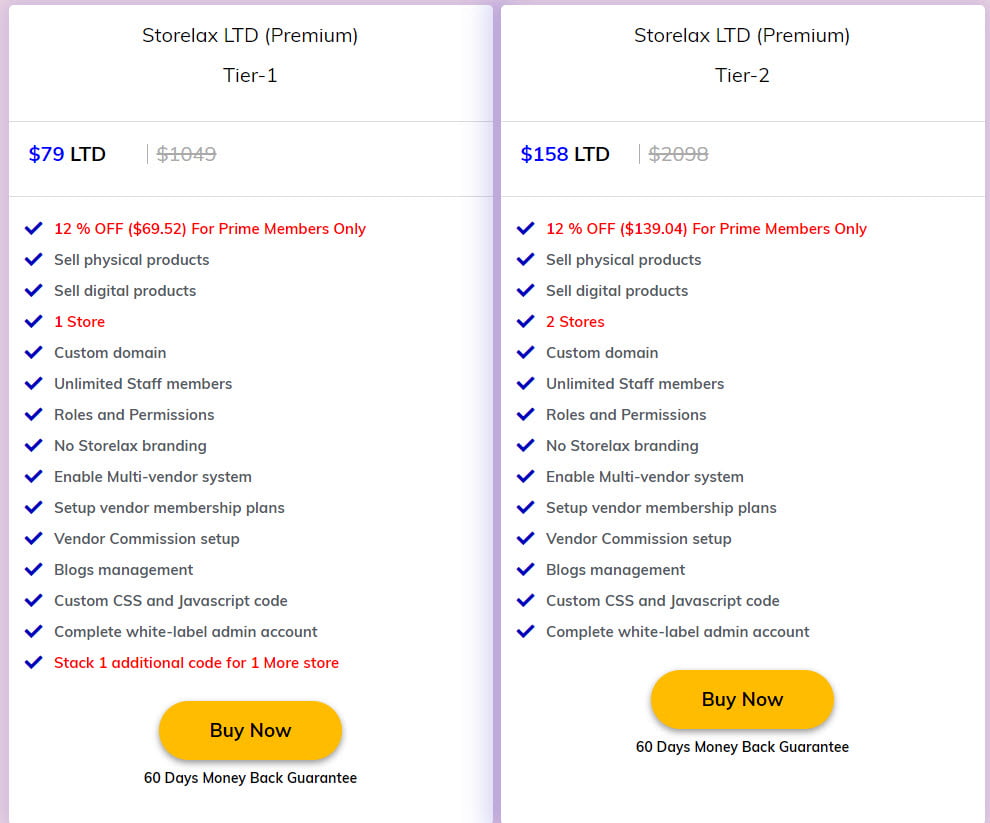Click the Tier-1 Vendor Commission setup checkmark

coord(34,538)
